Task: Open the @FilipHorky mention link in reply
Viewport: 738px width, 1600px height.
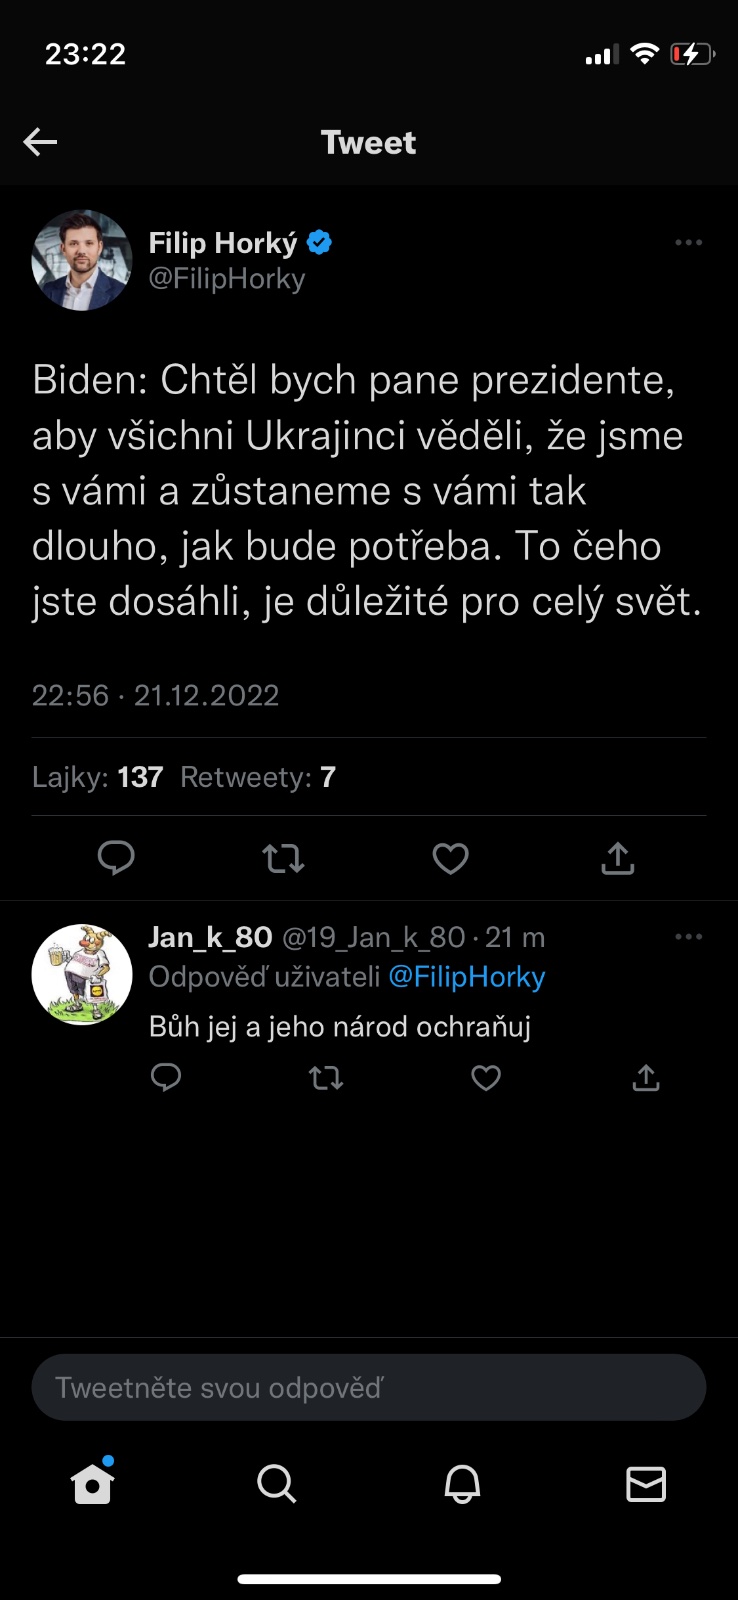Action: [x=466, y=977]
